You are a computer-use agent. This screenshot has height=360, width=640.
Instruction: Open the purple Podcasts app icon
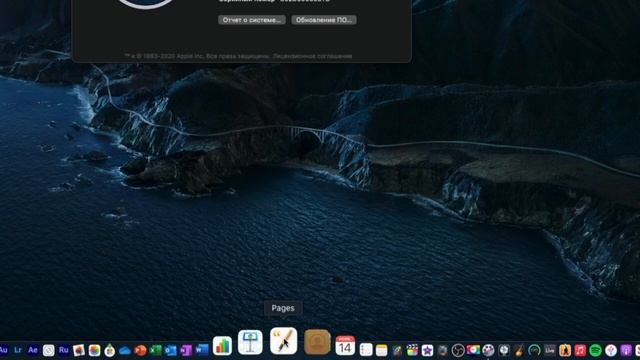[626, 350]
